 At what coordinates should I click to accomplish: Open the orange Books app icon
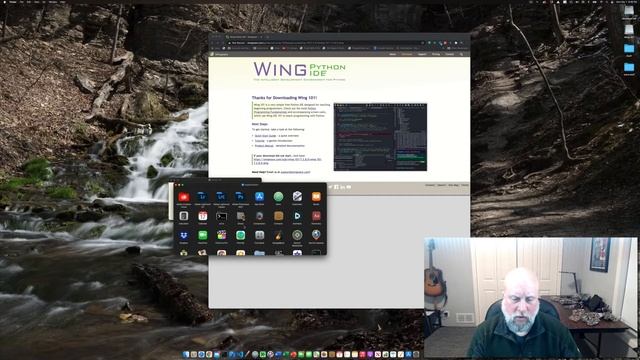(316, 197)
